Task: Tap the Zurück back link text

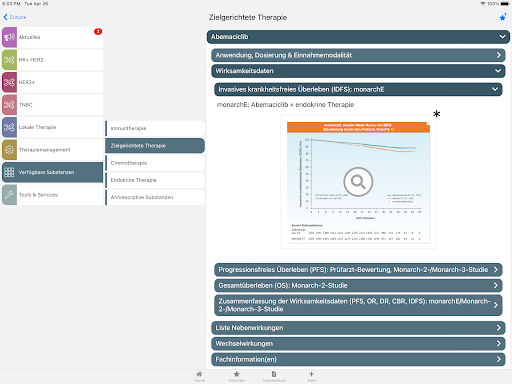Action: tap(18, 17)
